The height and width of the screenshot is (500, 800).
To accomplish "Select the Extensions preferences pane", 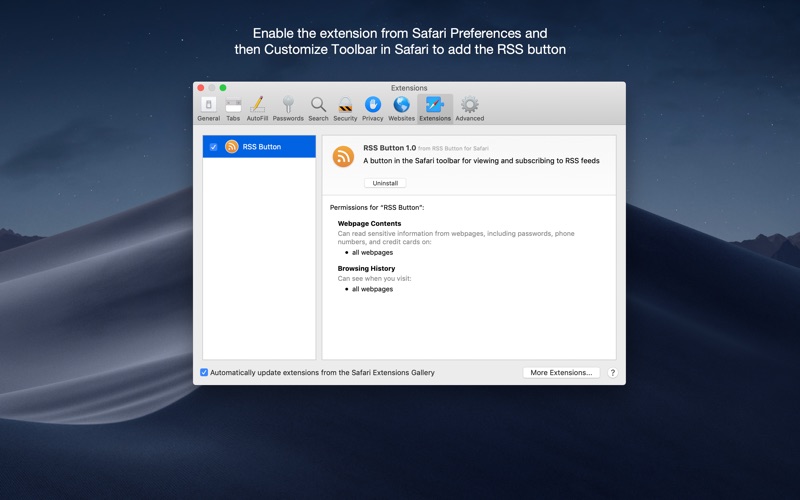I will tap(435, 109).
